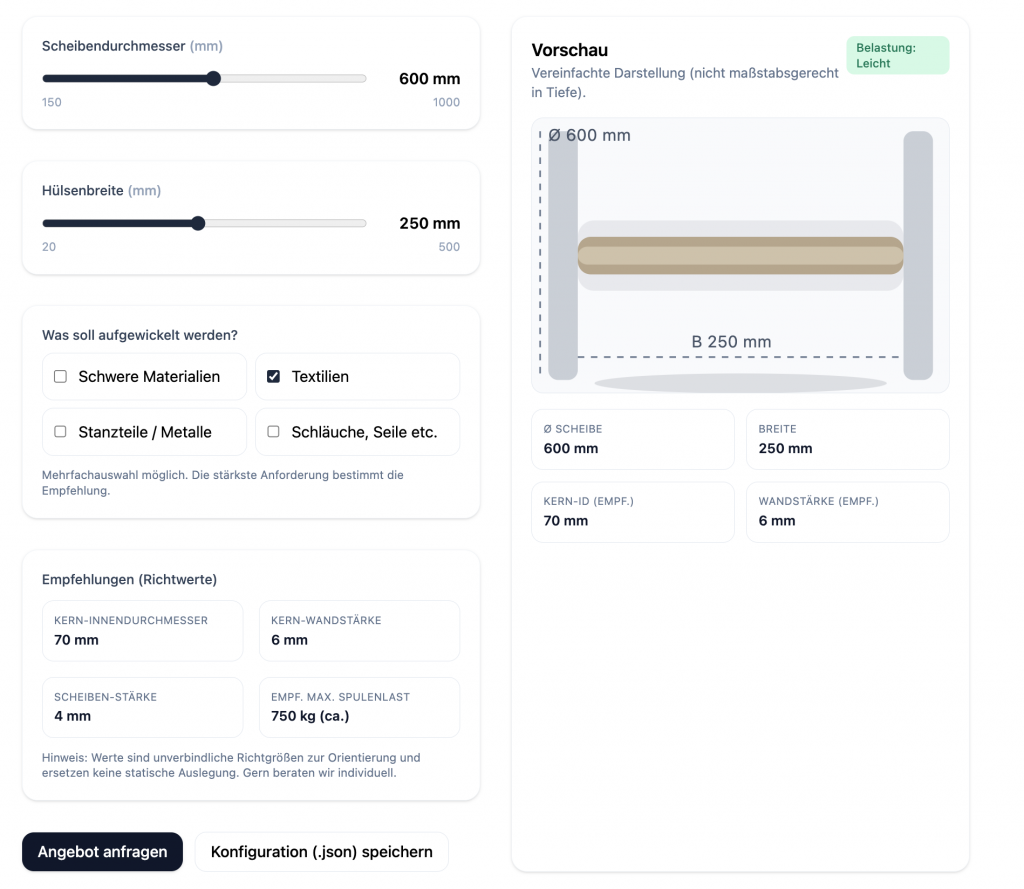Save via Konfiguration (.json) speichern button
This screenshot has height=889, width=1024.
pos(321,852)
